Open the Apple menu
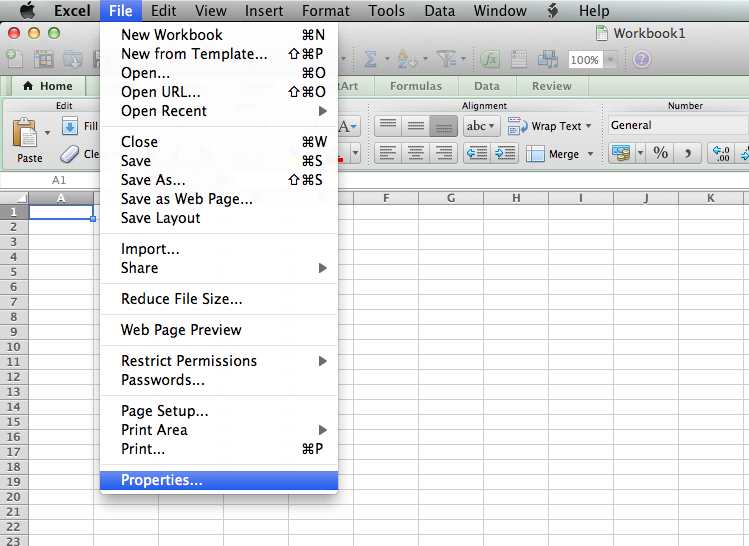Image resolution: width=749 pixels, height=546 pixels. tap(28, 11)
